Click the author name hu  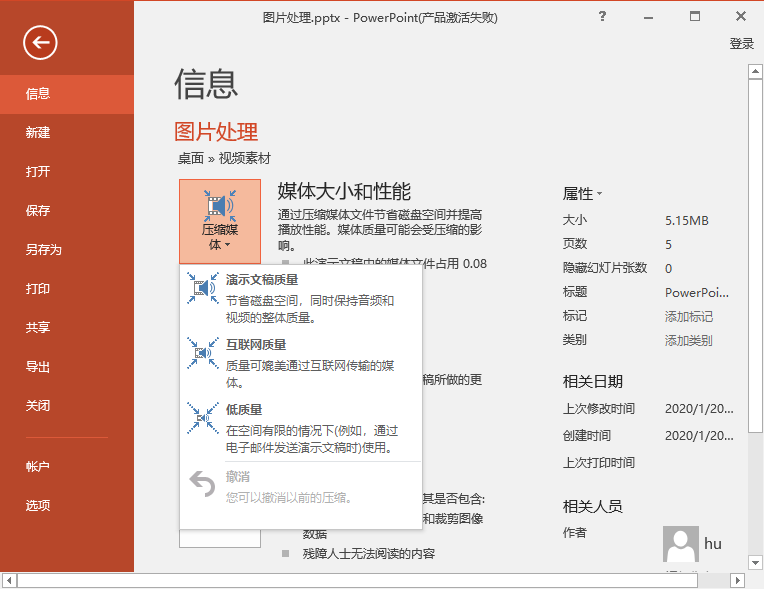coord(712,544)
